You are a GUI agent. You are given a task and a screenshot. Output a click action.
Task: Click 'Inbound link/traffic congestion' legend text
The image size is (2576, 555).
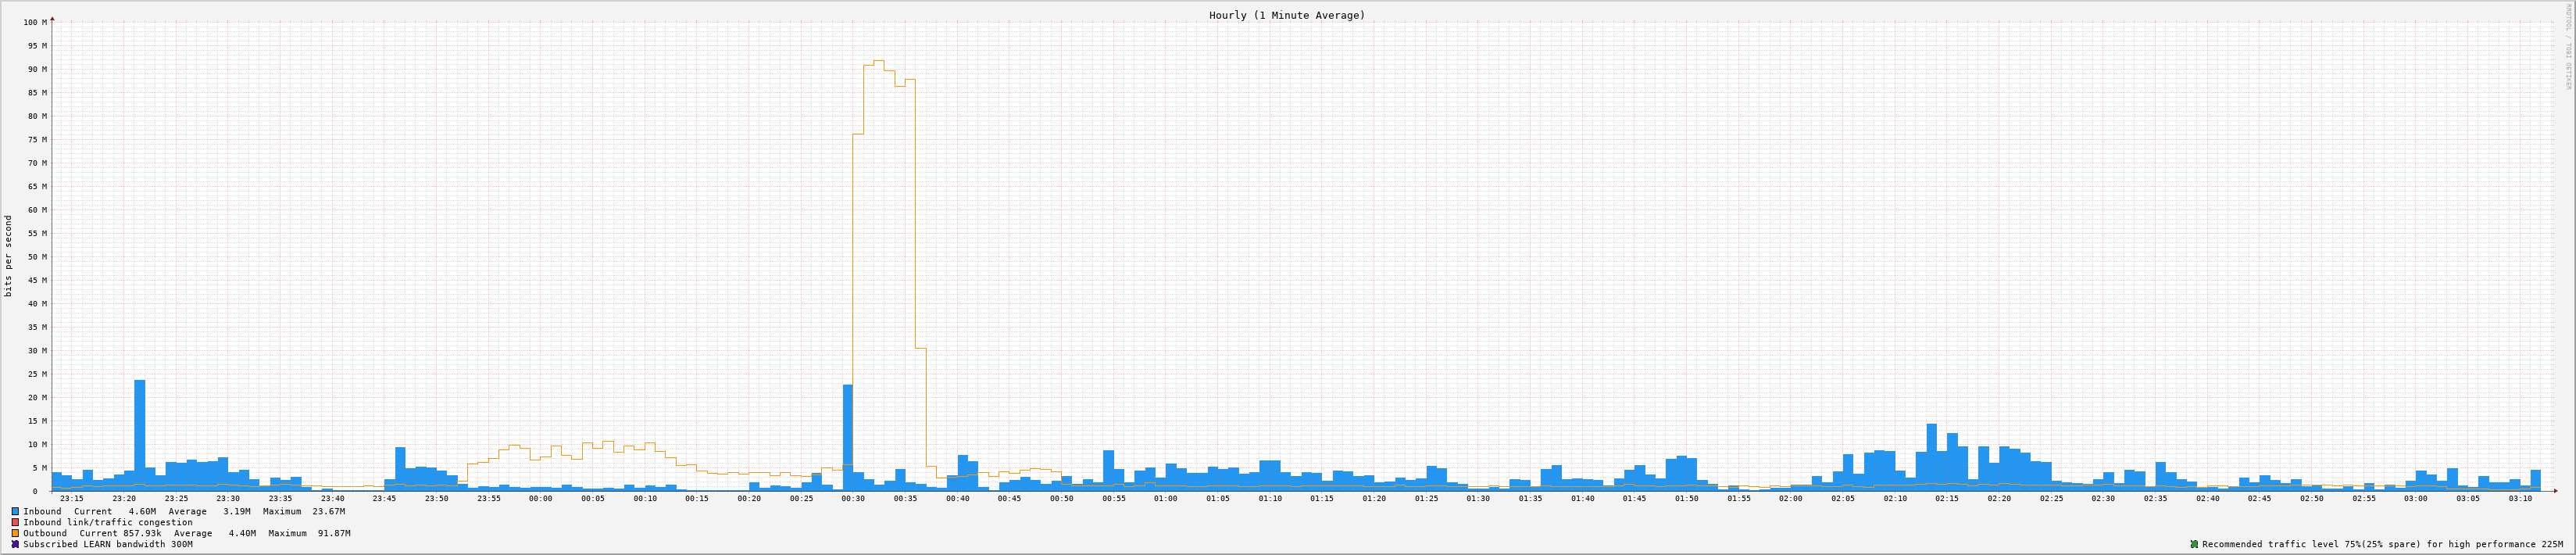[108, 522]
